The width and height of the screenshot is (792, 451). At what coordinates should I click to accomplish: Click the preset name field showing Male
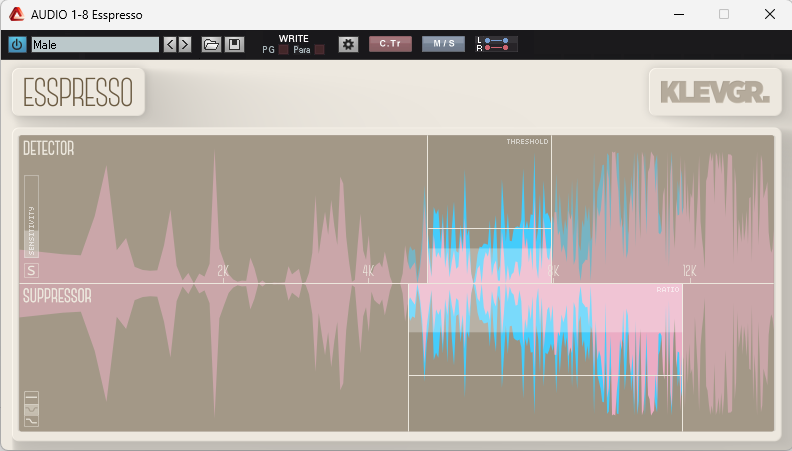[x=95, y=44]
